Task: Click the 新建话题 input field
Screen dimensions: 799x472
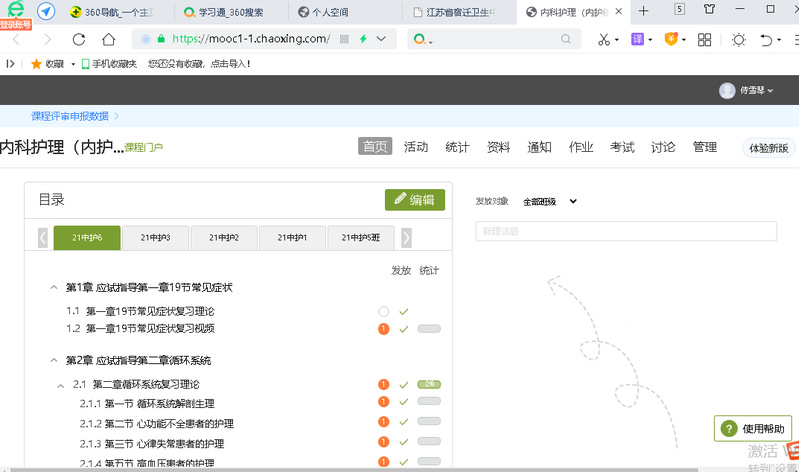Action: (x=626, y=231)
